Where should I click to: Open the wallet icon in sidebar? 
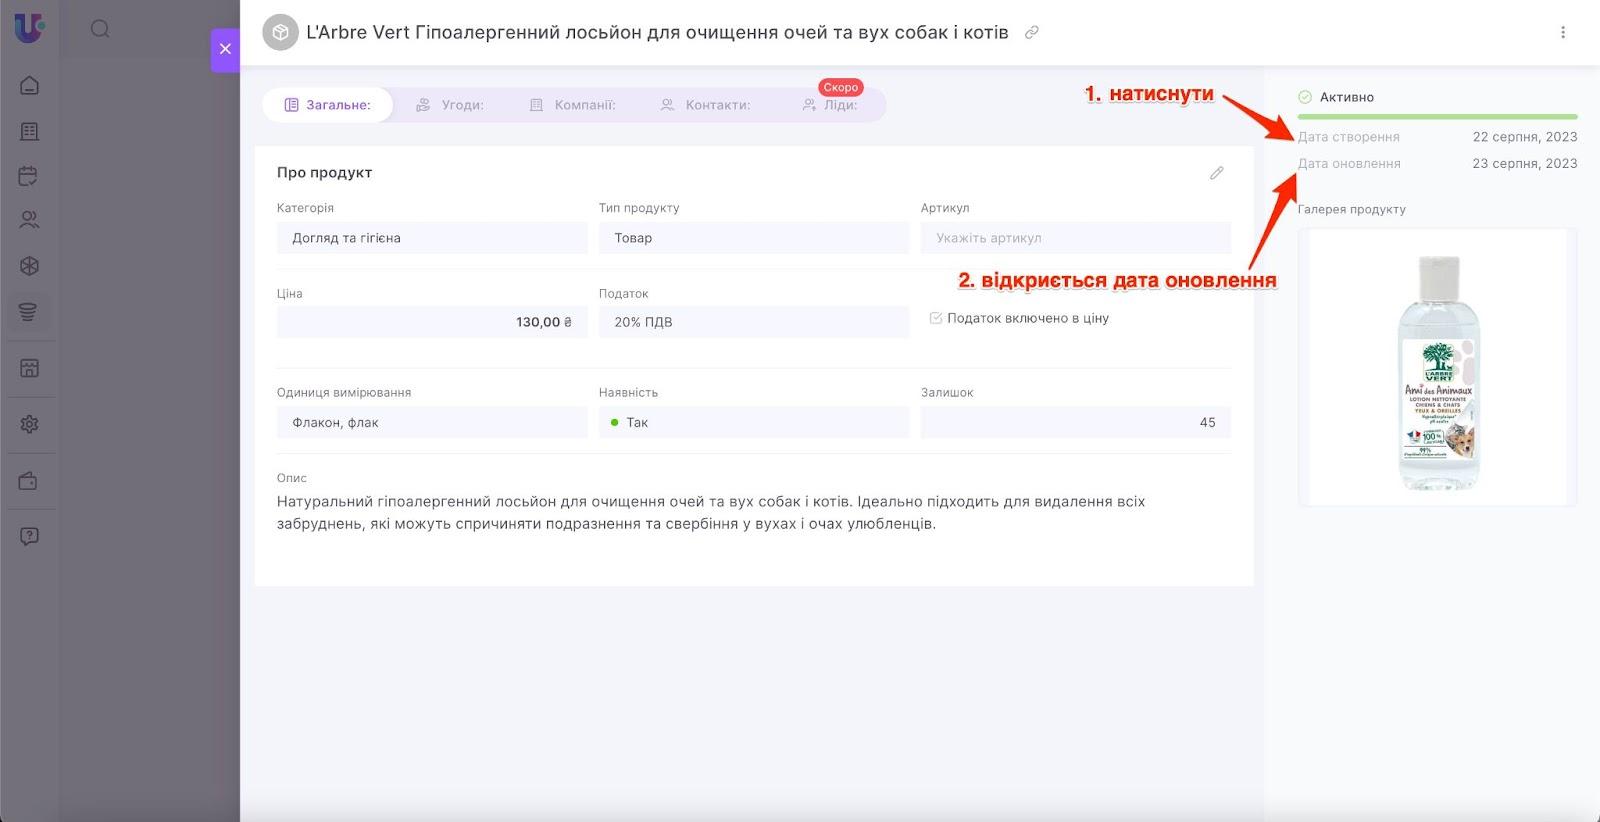coord(29,481)
